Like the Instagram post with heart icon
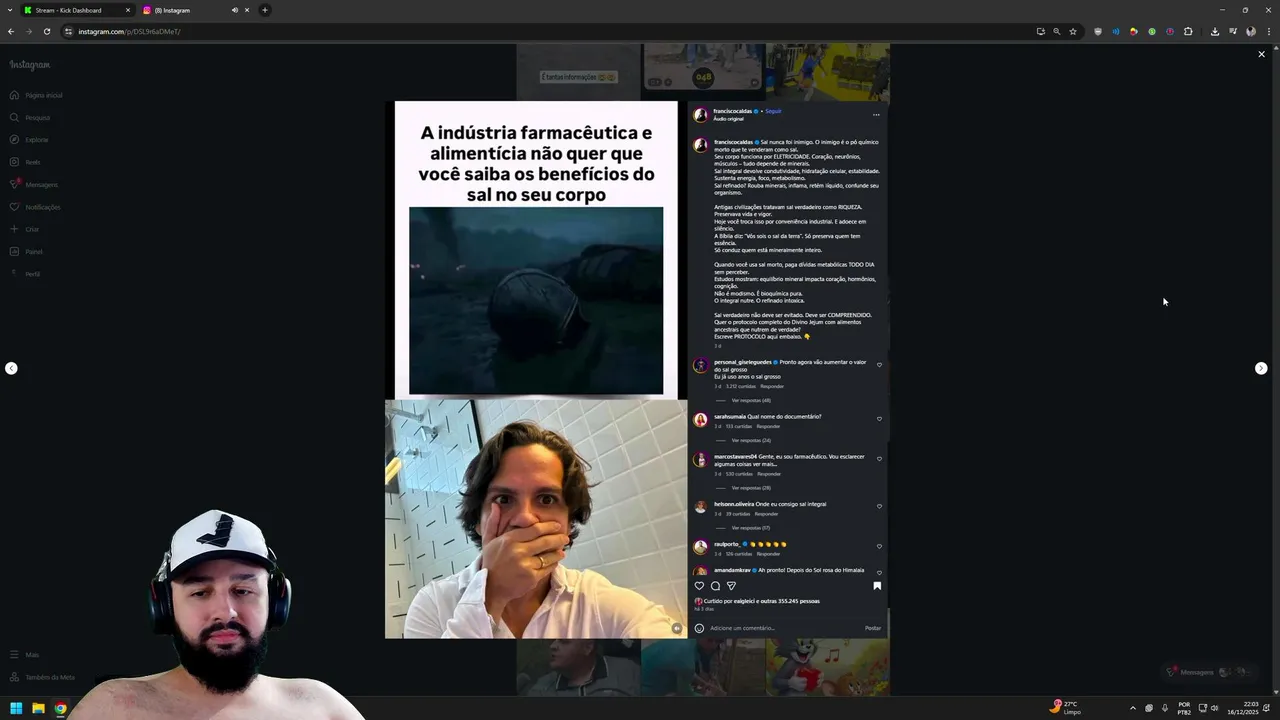Image resolution: width=1280 pixels, height=720 pixels. (699, 586)
